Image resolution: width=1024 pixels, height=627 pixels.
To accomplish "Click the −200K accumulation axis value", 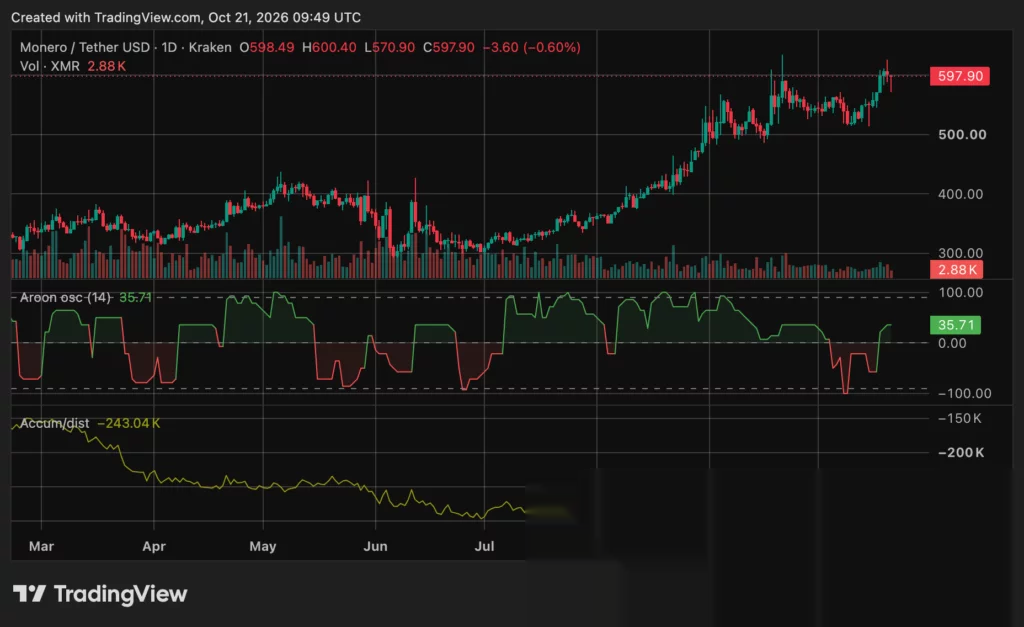I will 961,453.
